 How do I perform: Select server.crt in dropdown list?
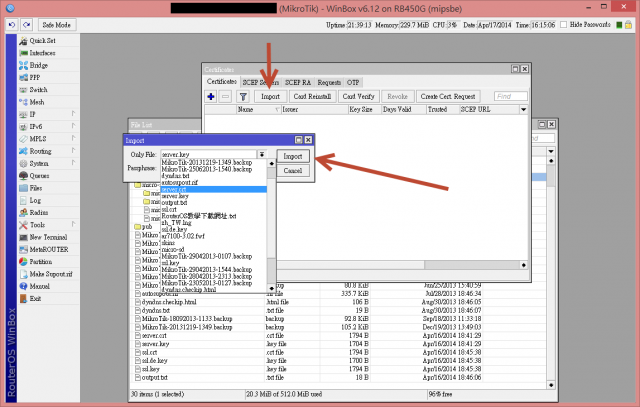tap(213, 189)
